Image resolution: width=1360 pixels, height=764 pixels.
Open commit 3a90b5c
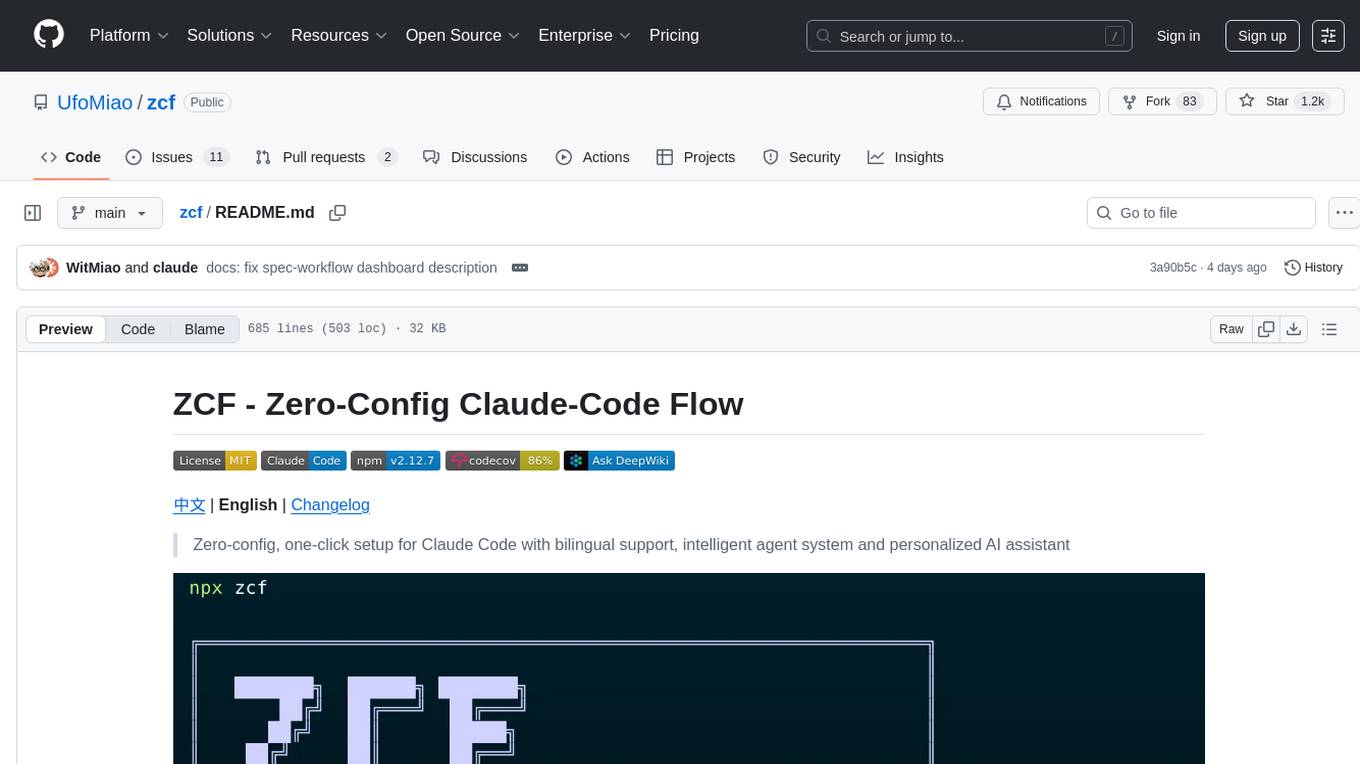1173,268
